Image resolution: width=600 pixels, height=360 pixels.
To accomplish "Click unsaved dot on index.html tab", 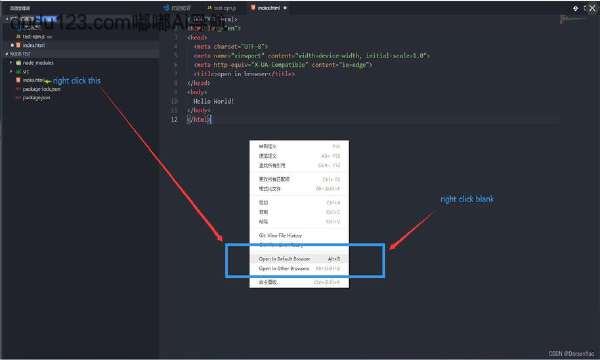I will tap(285, 8).
